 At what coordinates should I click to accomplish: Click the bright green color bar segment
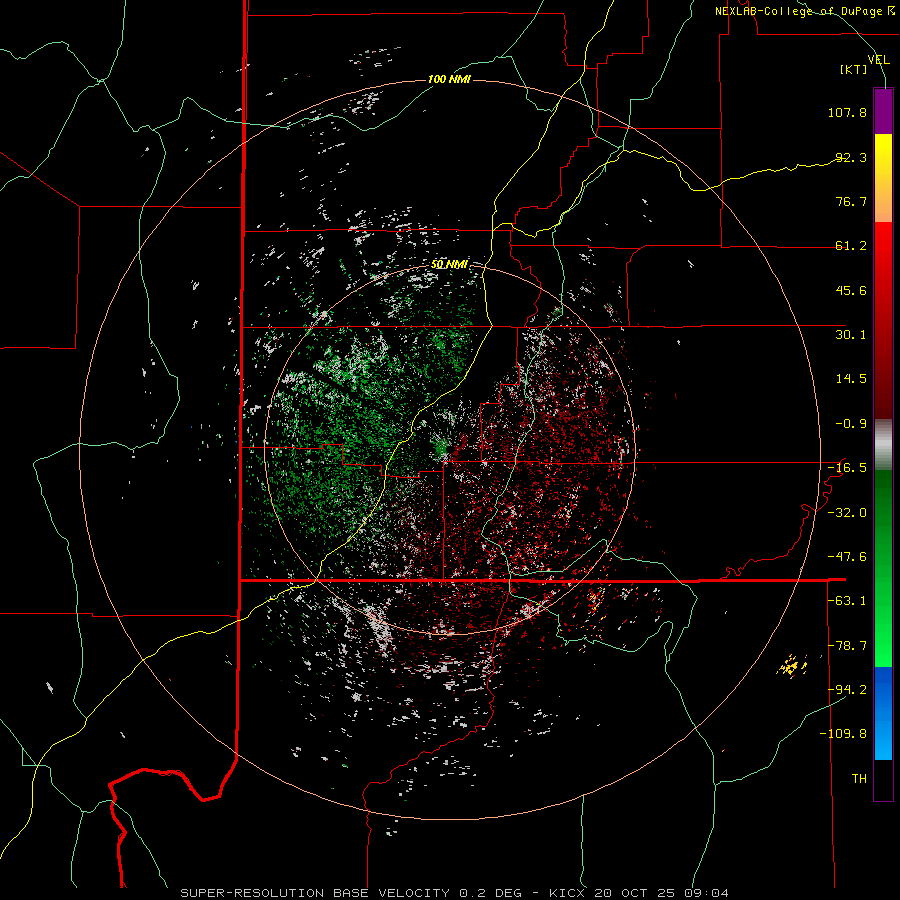(883, 568)
